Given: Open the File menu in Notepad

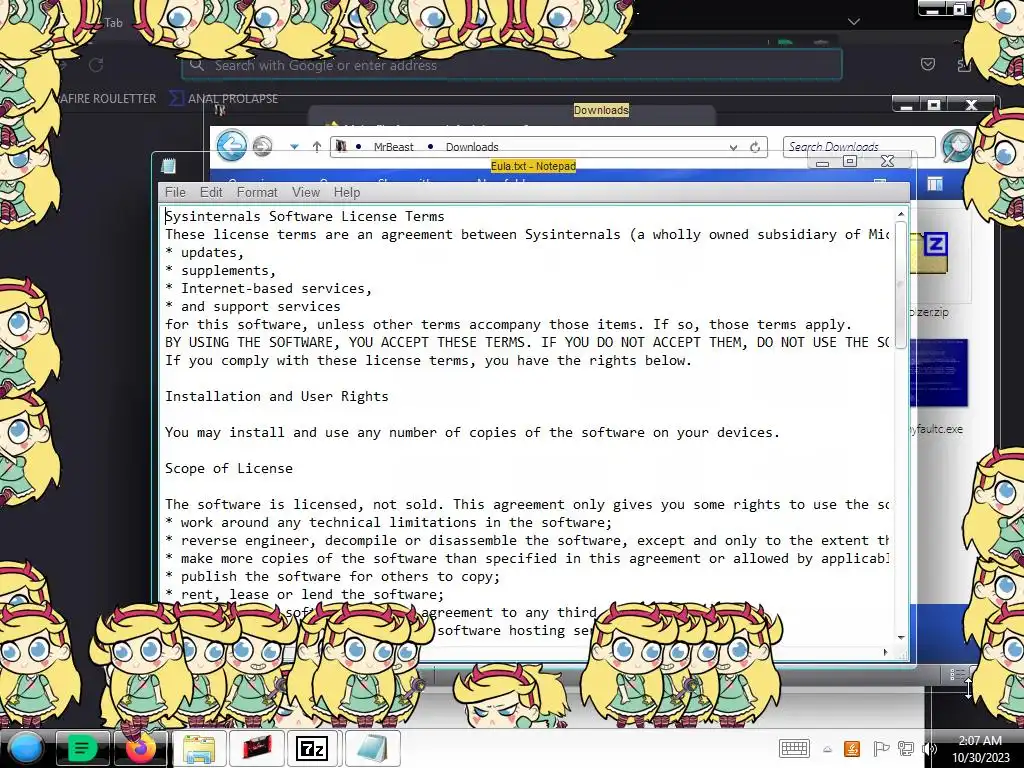Looking at the screenshot, I should click(175, 192).
